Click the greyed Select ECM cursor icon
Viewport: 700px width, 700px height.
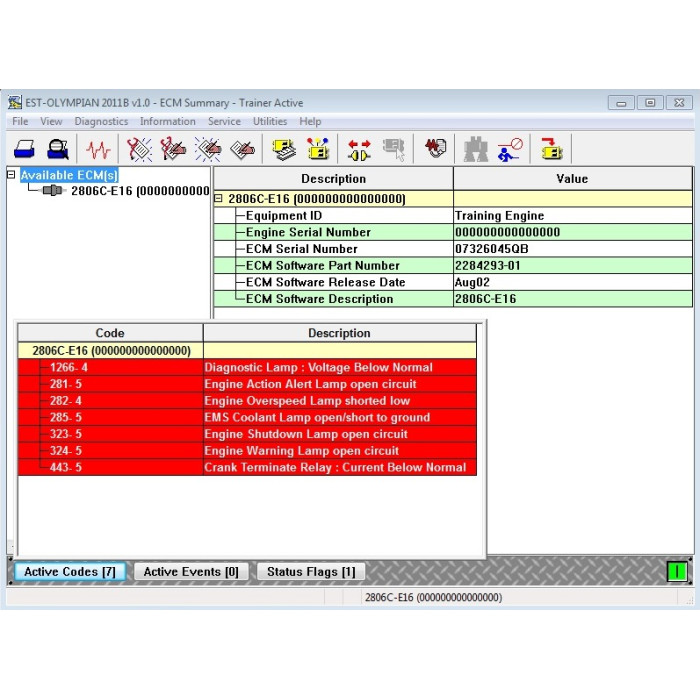click(x=394, y=149)
